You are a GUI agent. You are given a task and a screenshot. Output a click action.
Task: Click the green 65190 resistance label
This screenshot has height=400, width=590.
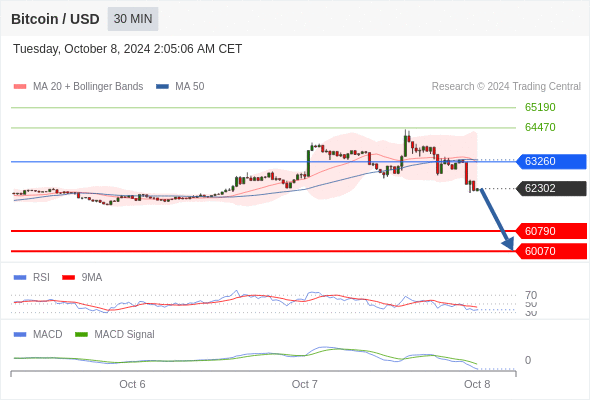pos(540,107)
